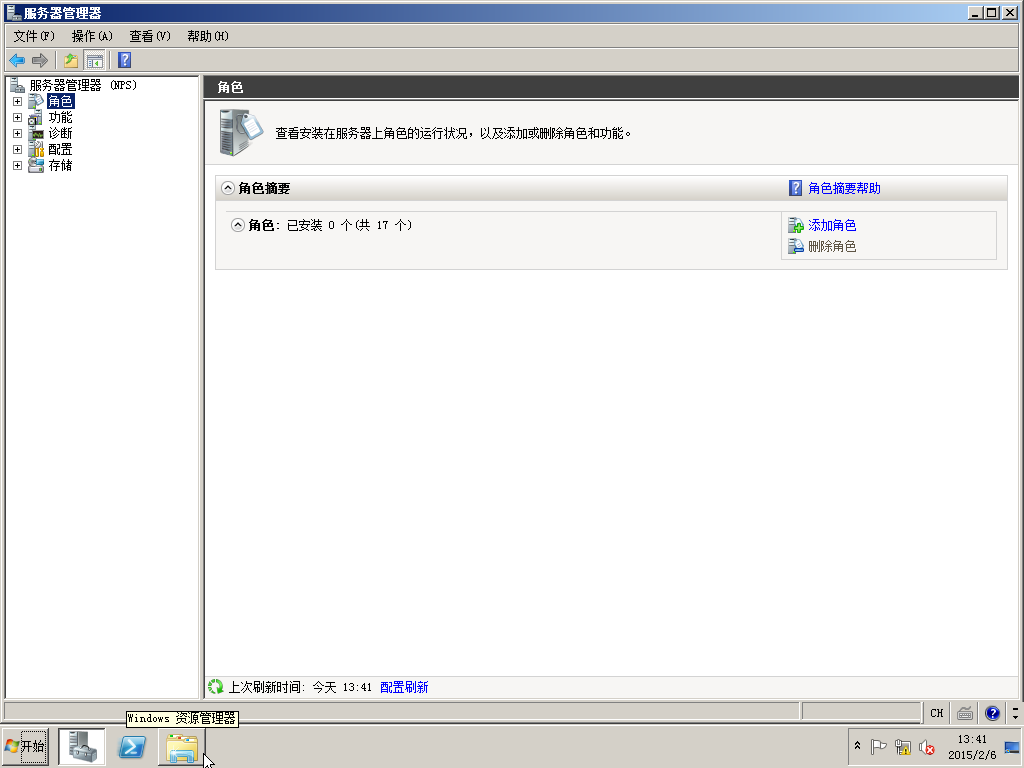Screen dimensions: 1024x768
Task: Click the 角色 tree node icon
Action: pyautogui.click(x=36, y=101)
